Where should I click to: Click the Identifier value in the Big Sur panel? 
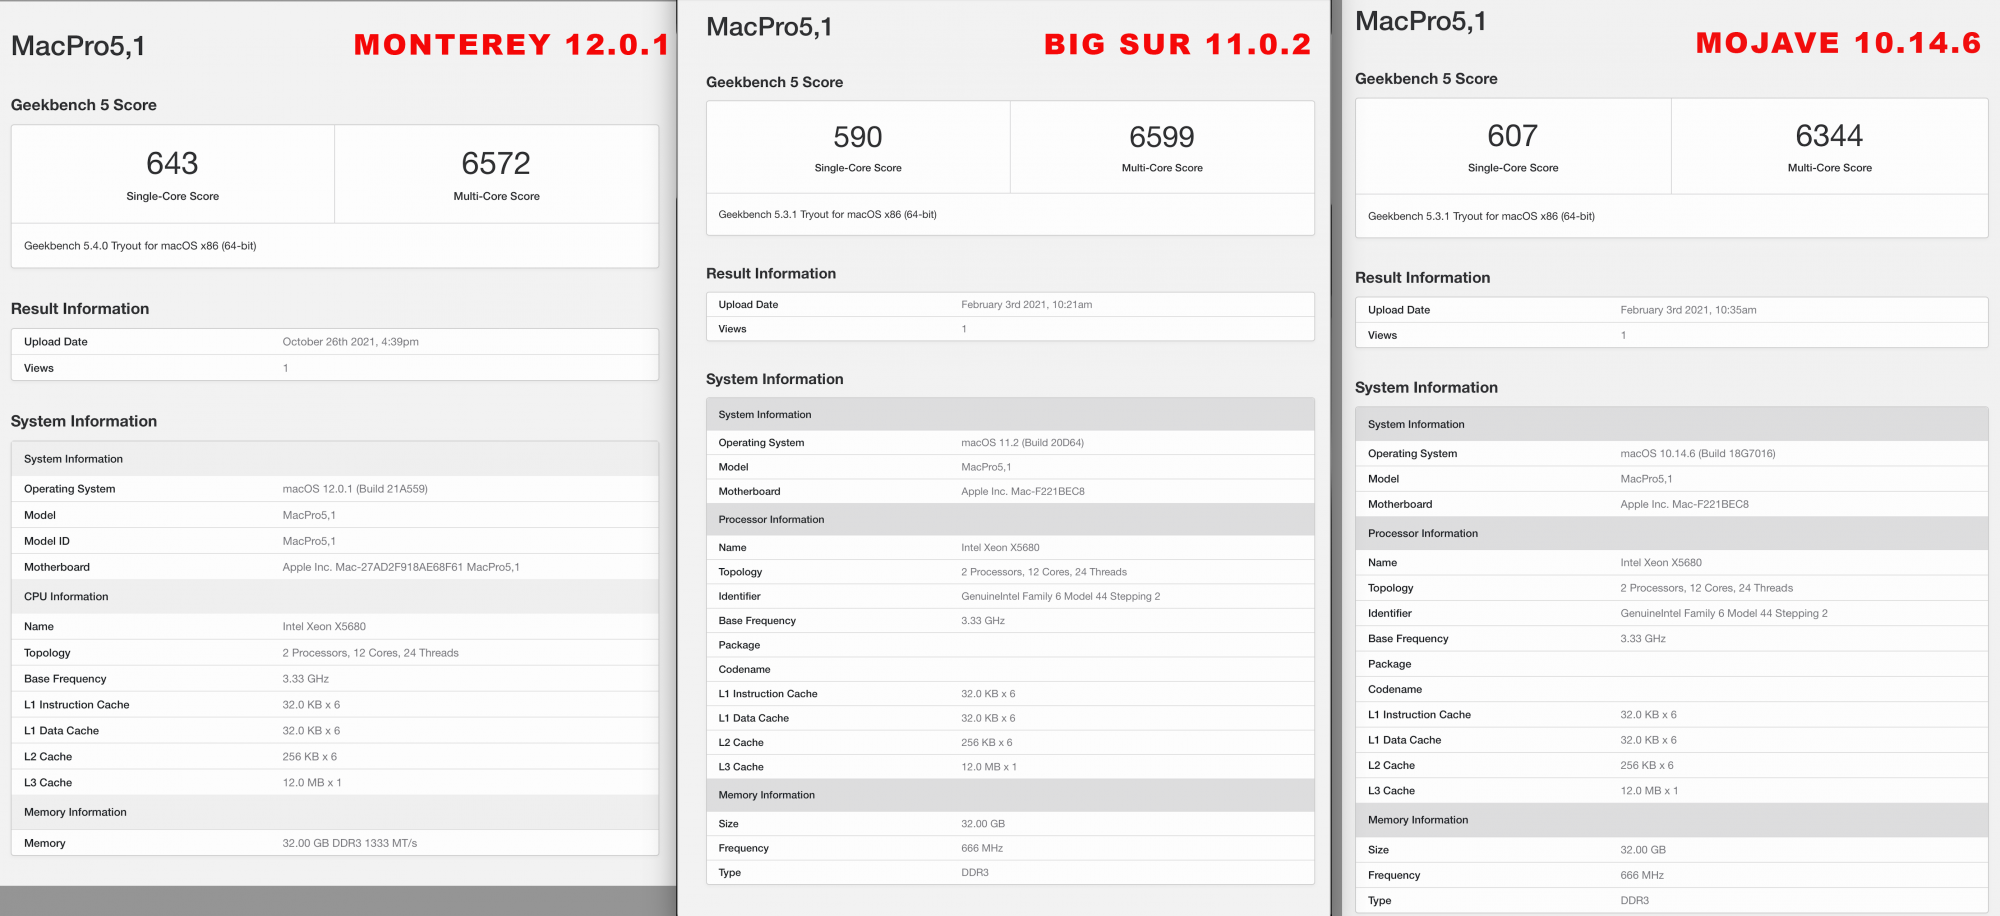point(1061,597)
